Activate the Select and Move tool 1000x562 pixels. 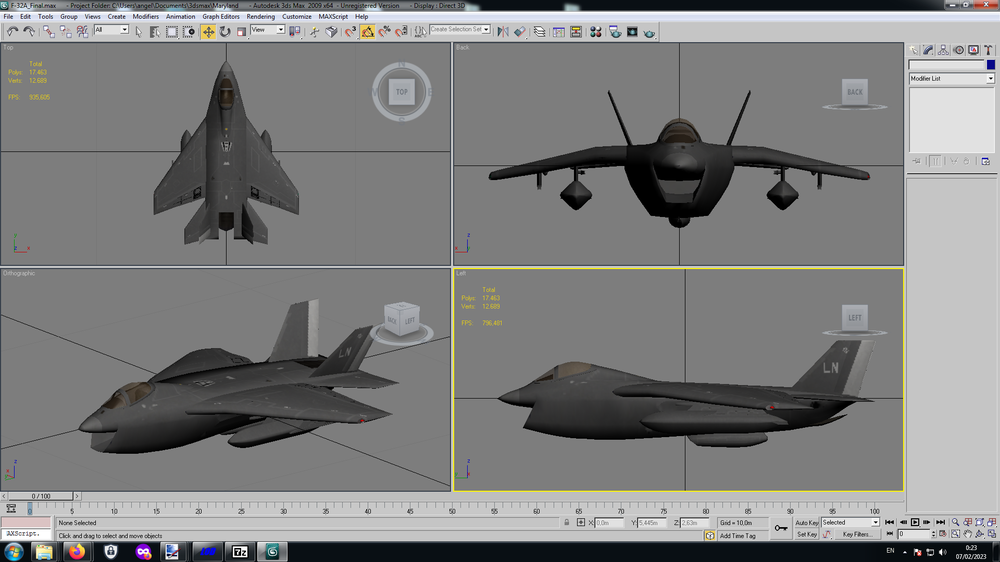(x=209, y=31)
